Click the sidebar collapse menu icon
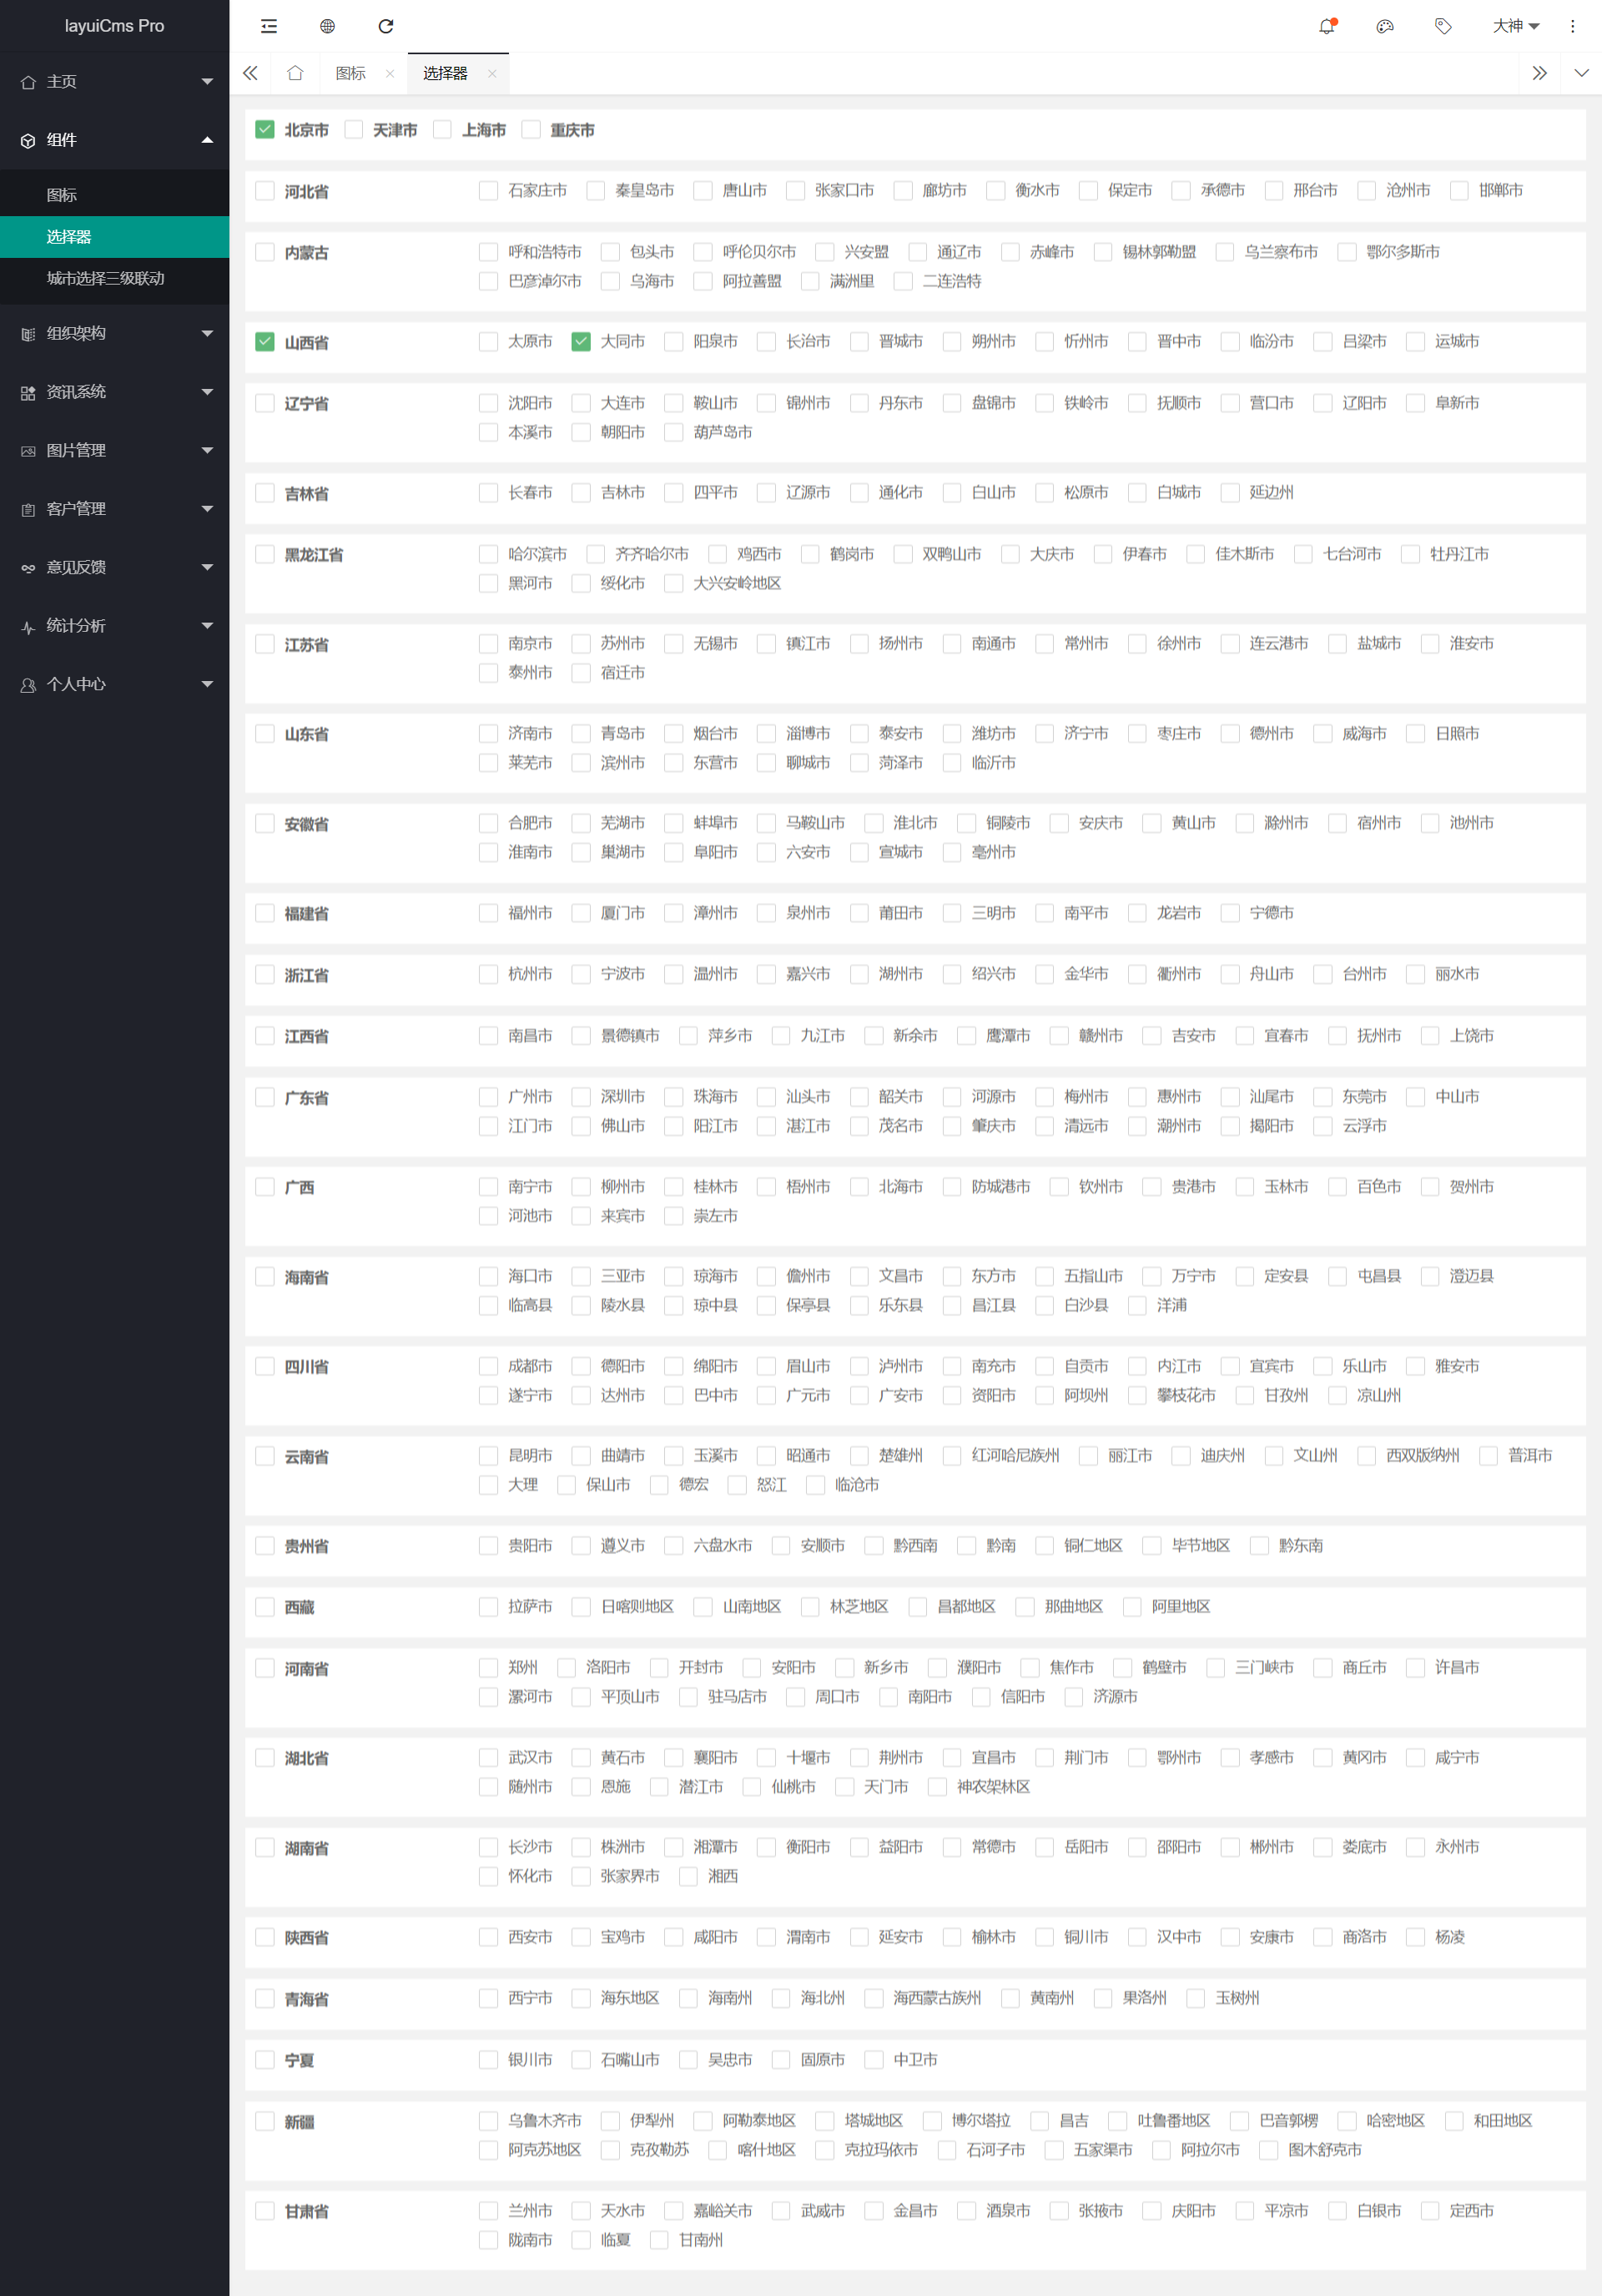Screen dimensions: 1602x2296 pos(269,26)
